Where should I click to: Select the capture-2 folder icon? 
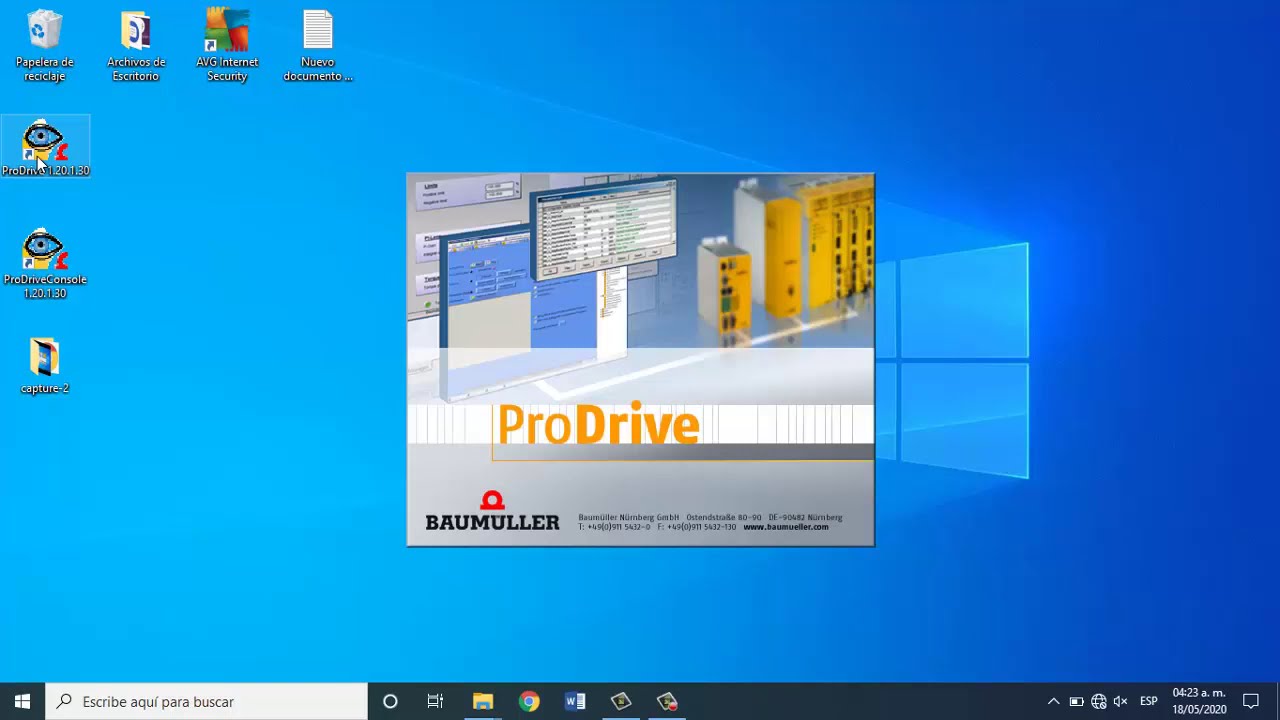click(45, 366)
